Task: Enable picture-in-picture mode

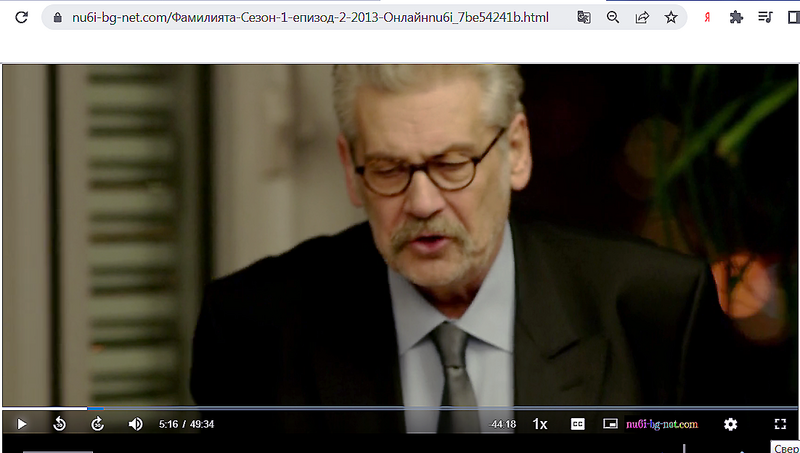Action: [x=610, y=423]
